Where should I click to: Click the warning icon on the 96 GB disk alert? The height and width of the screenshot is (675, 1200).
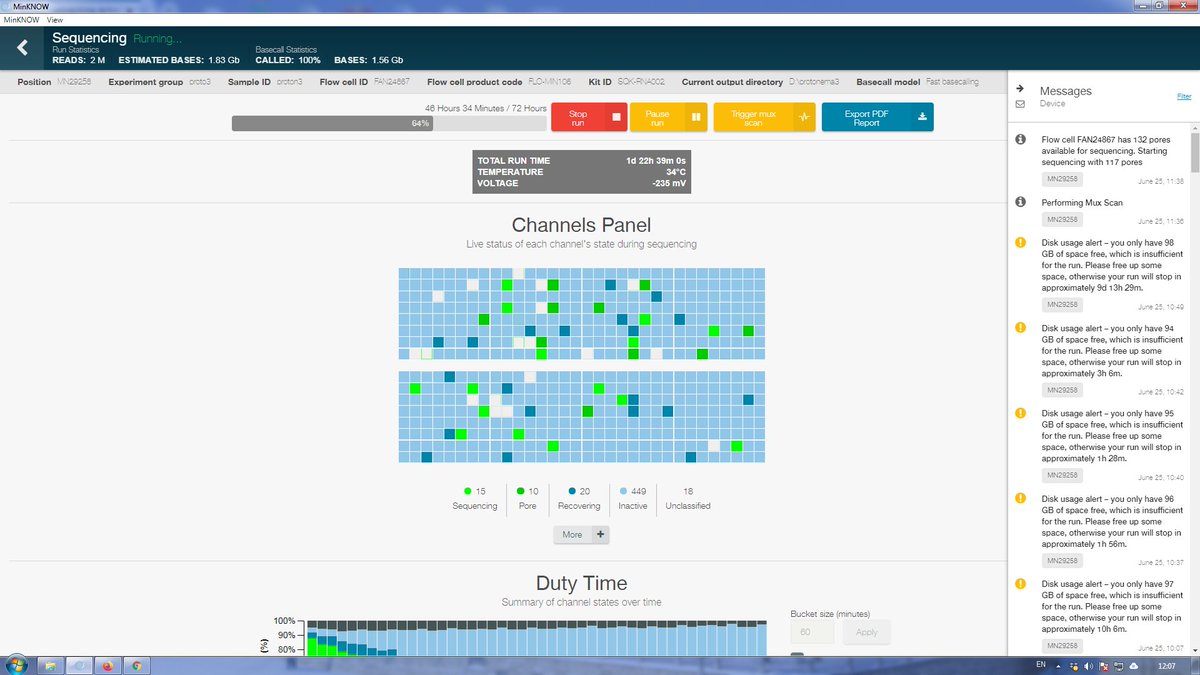(x=1020, y=498)
